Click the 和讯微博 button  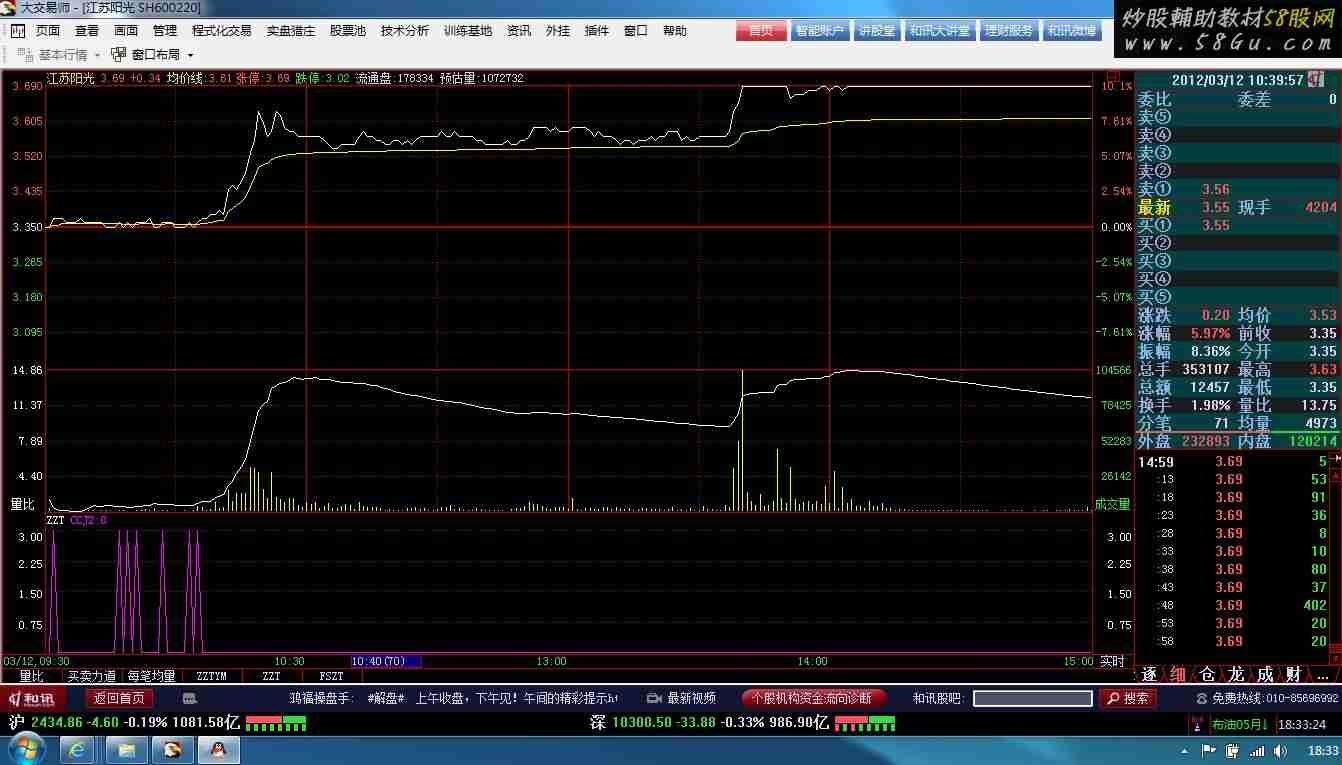point(1071,31)
